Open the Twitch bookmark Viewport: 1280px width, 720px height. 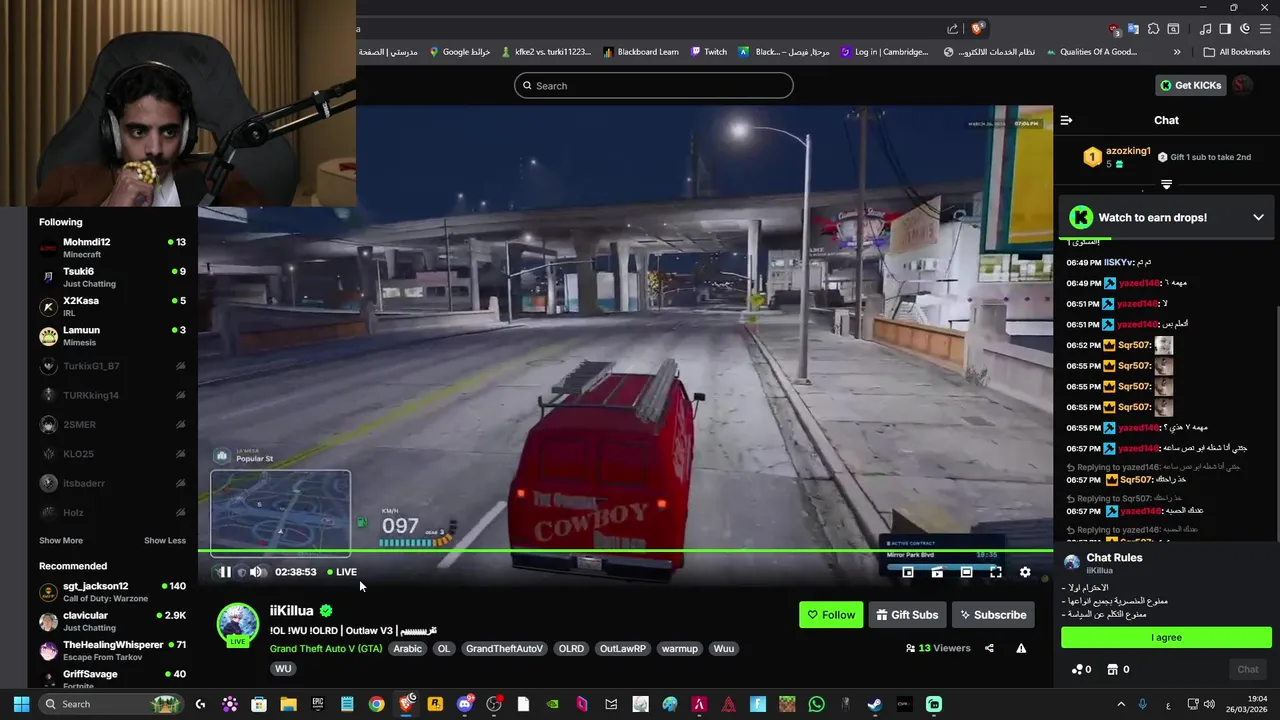[709, 52]
